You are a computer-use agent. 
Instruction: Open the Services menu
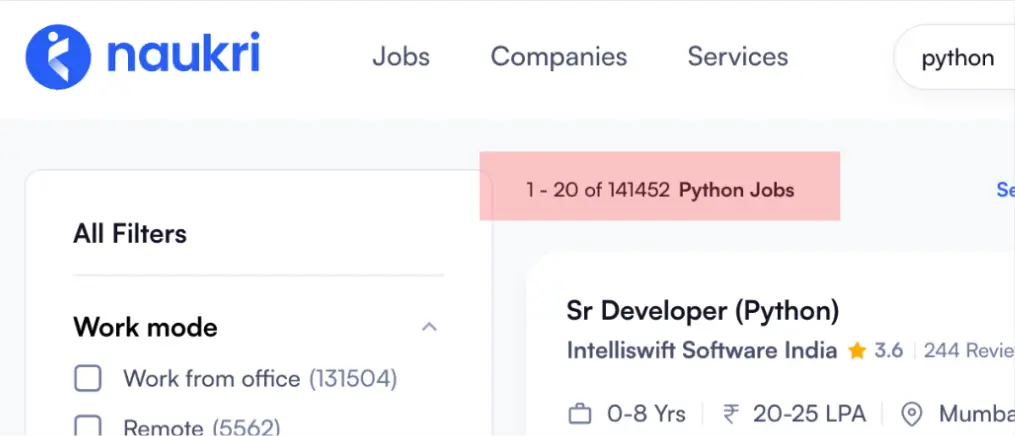pyautogui.click(x=737, y=57)
